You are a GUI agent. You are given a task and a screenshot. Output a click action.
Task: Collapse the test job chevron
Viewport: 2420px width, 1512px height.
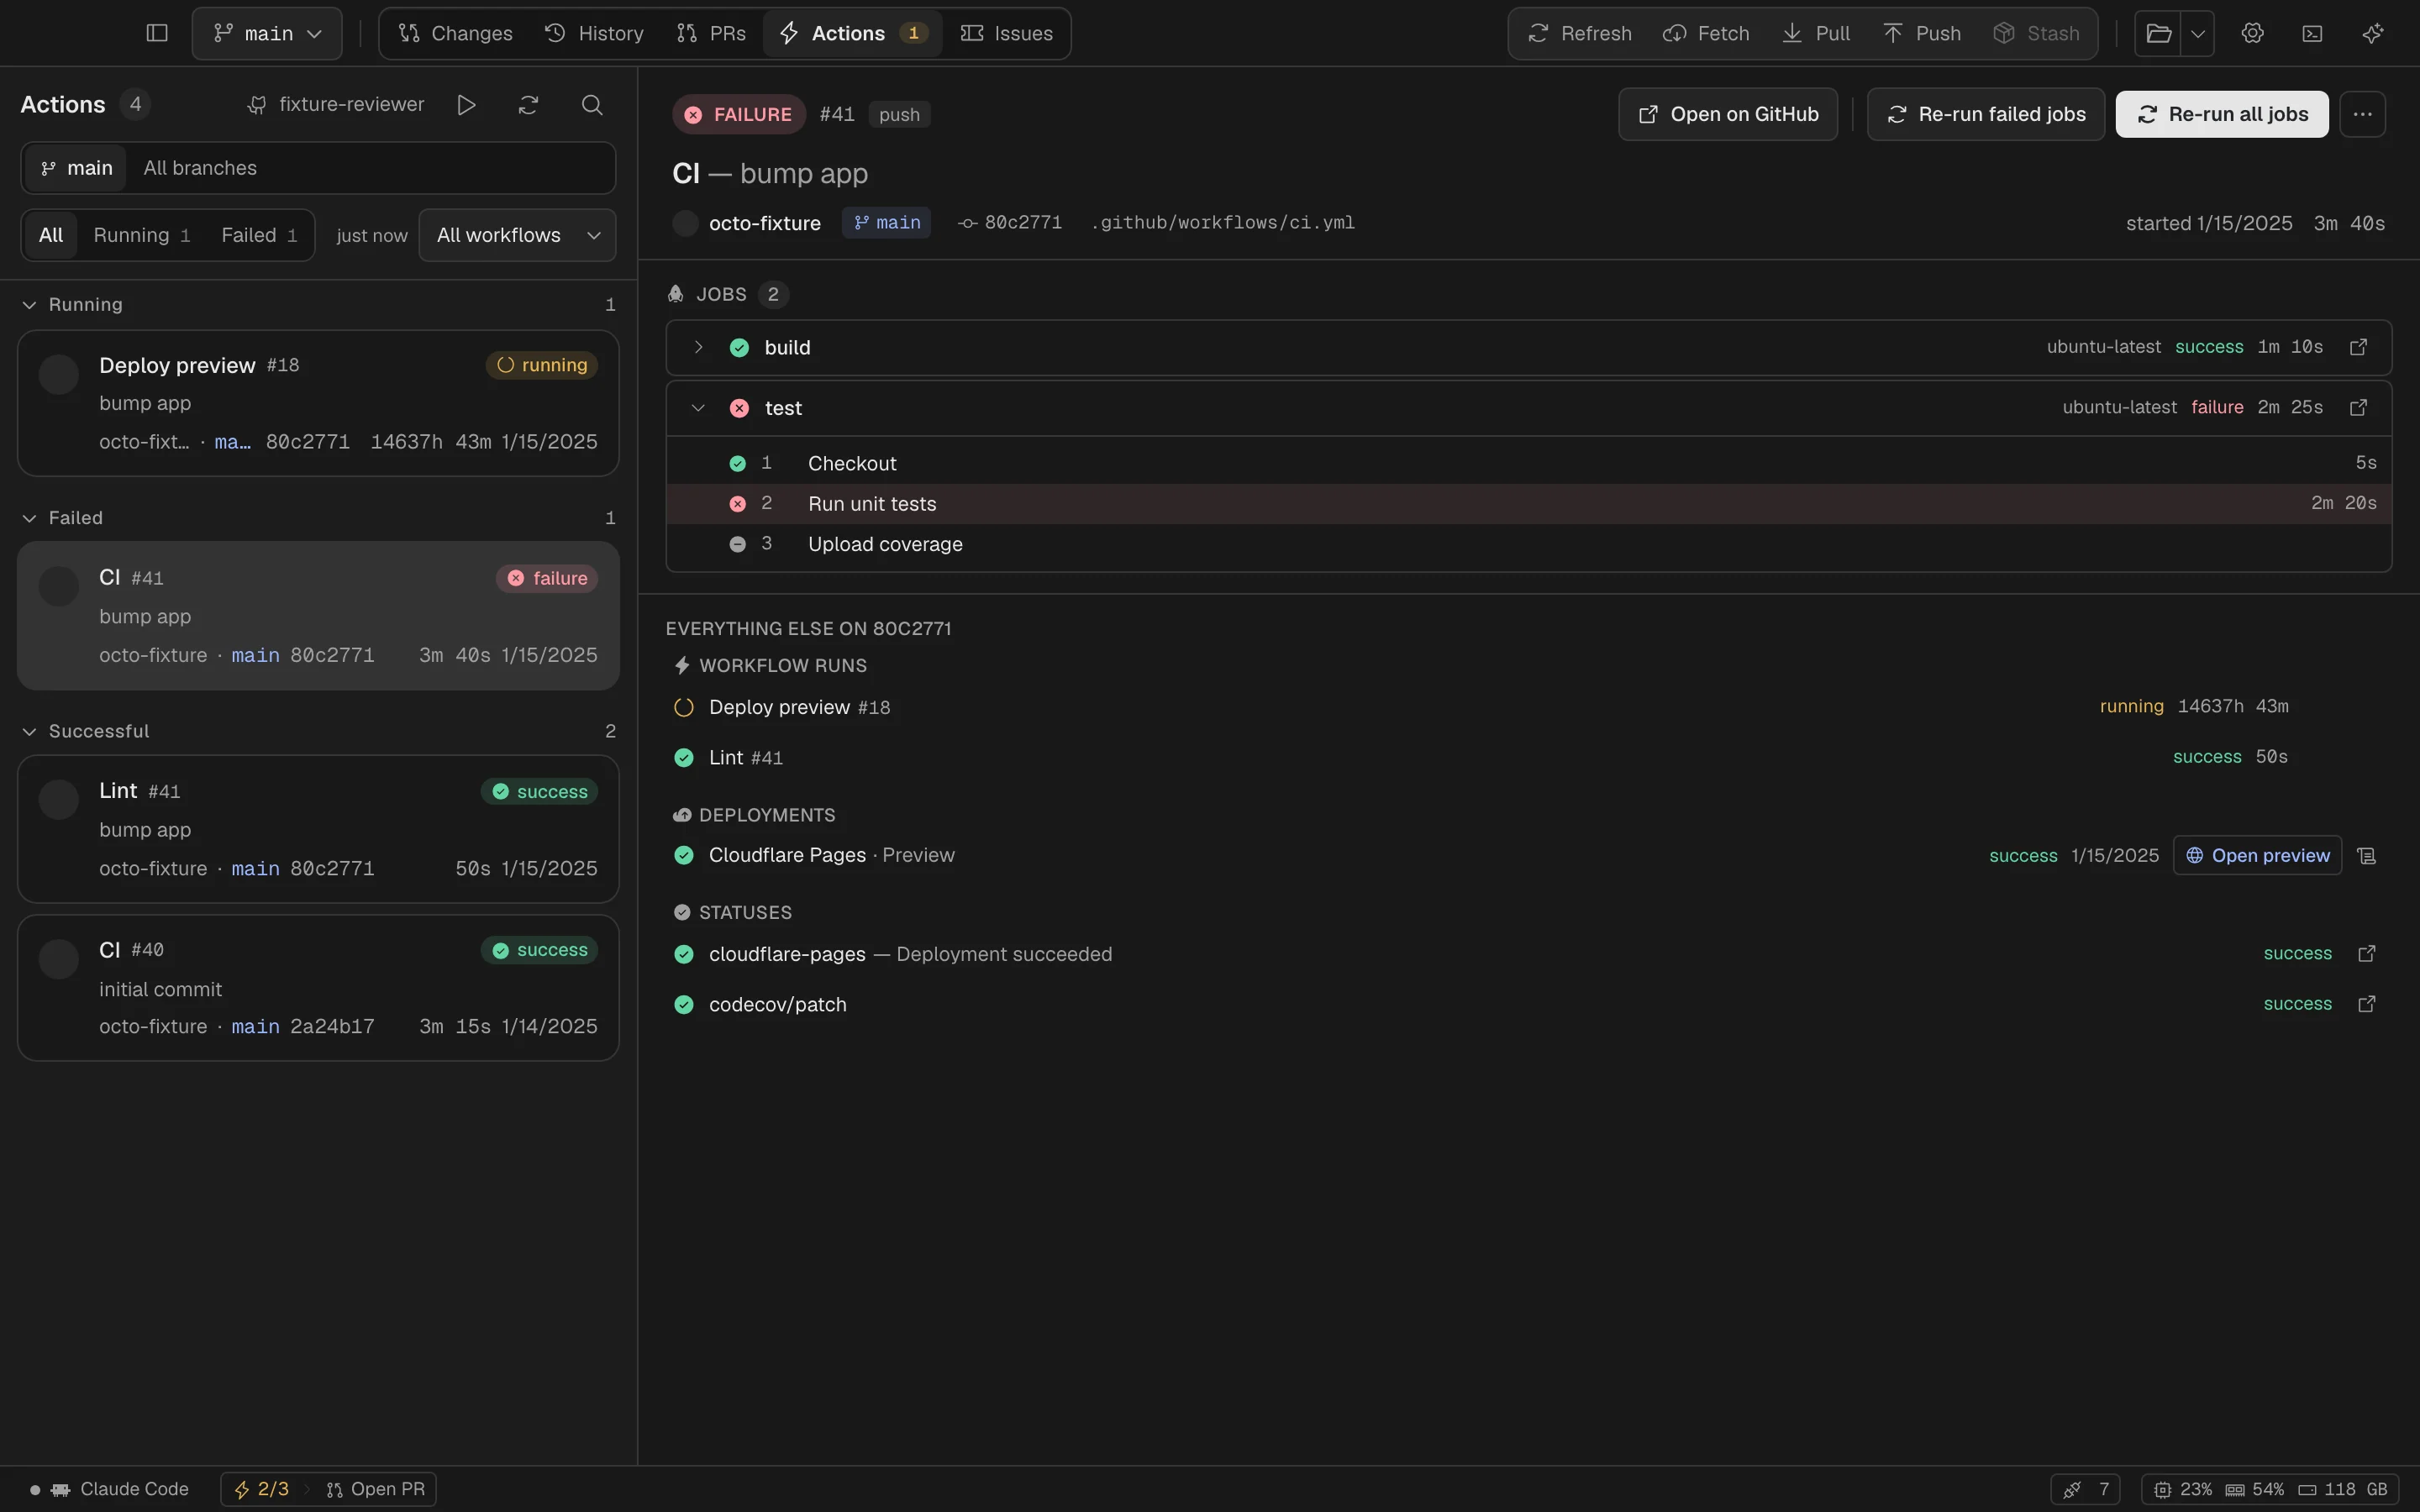(698, 407)
